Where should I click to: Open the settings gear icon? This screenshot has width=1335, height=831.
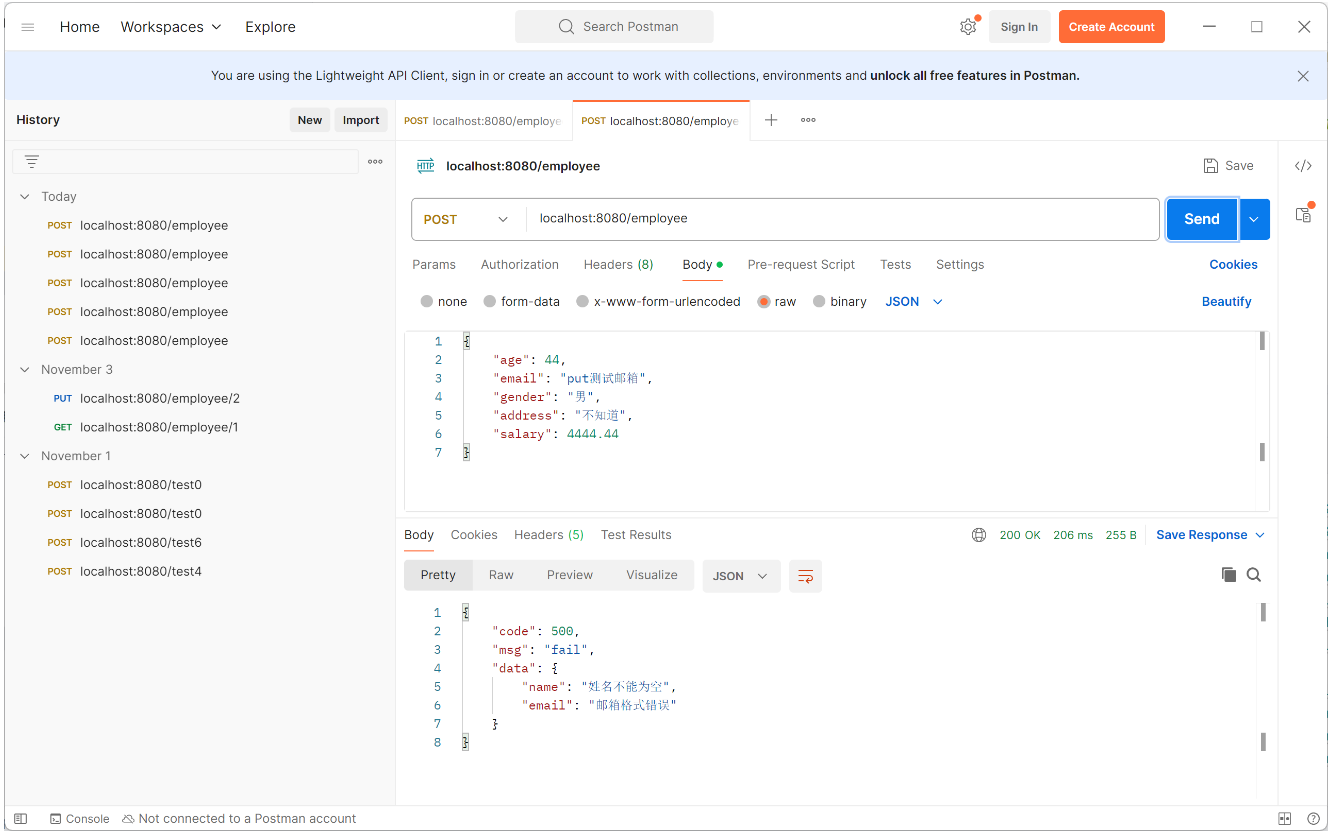tap(968, 27)
